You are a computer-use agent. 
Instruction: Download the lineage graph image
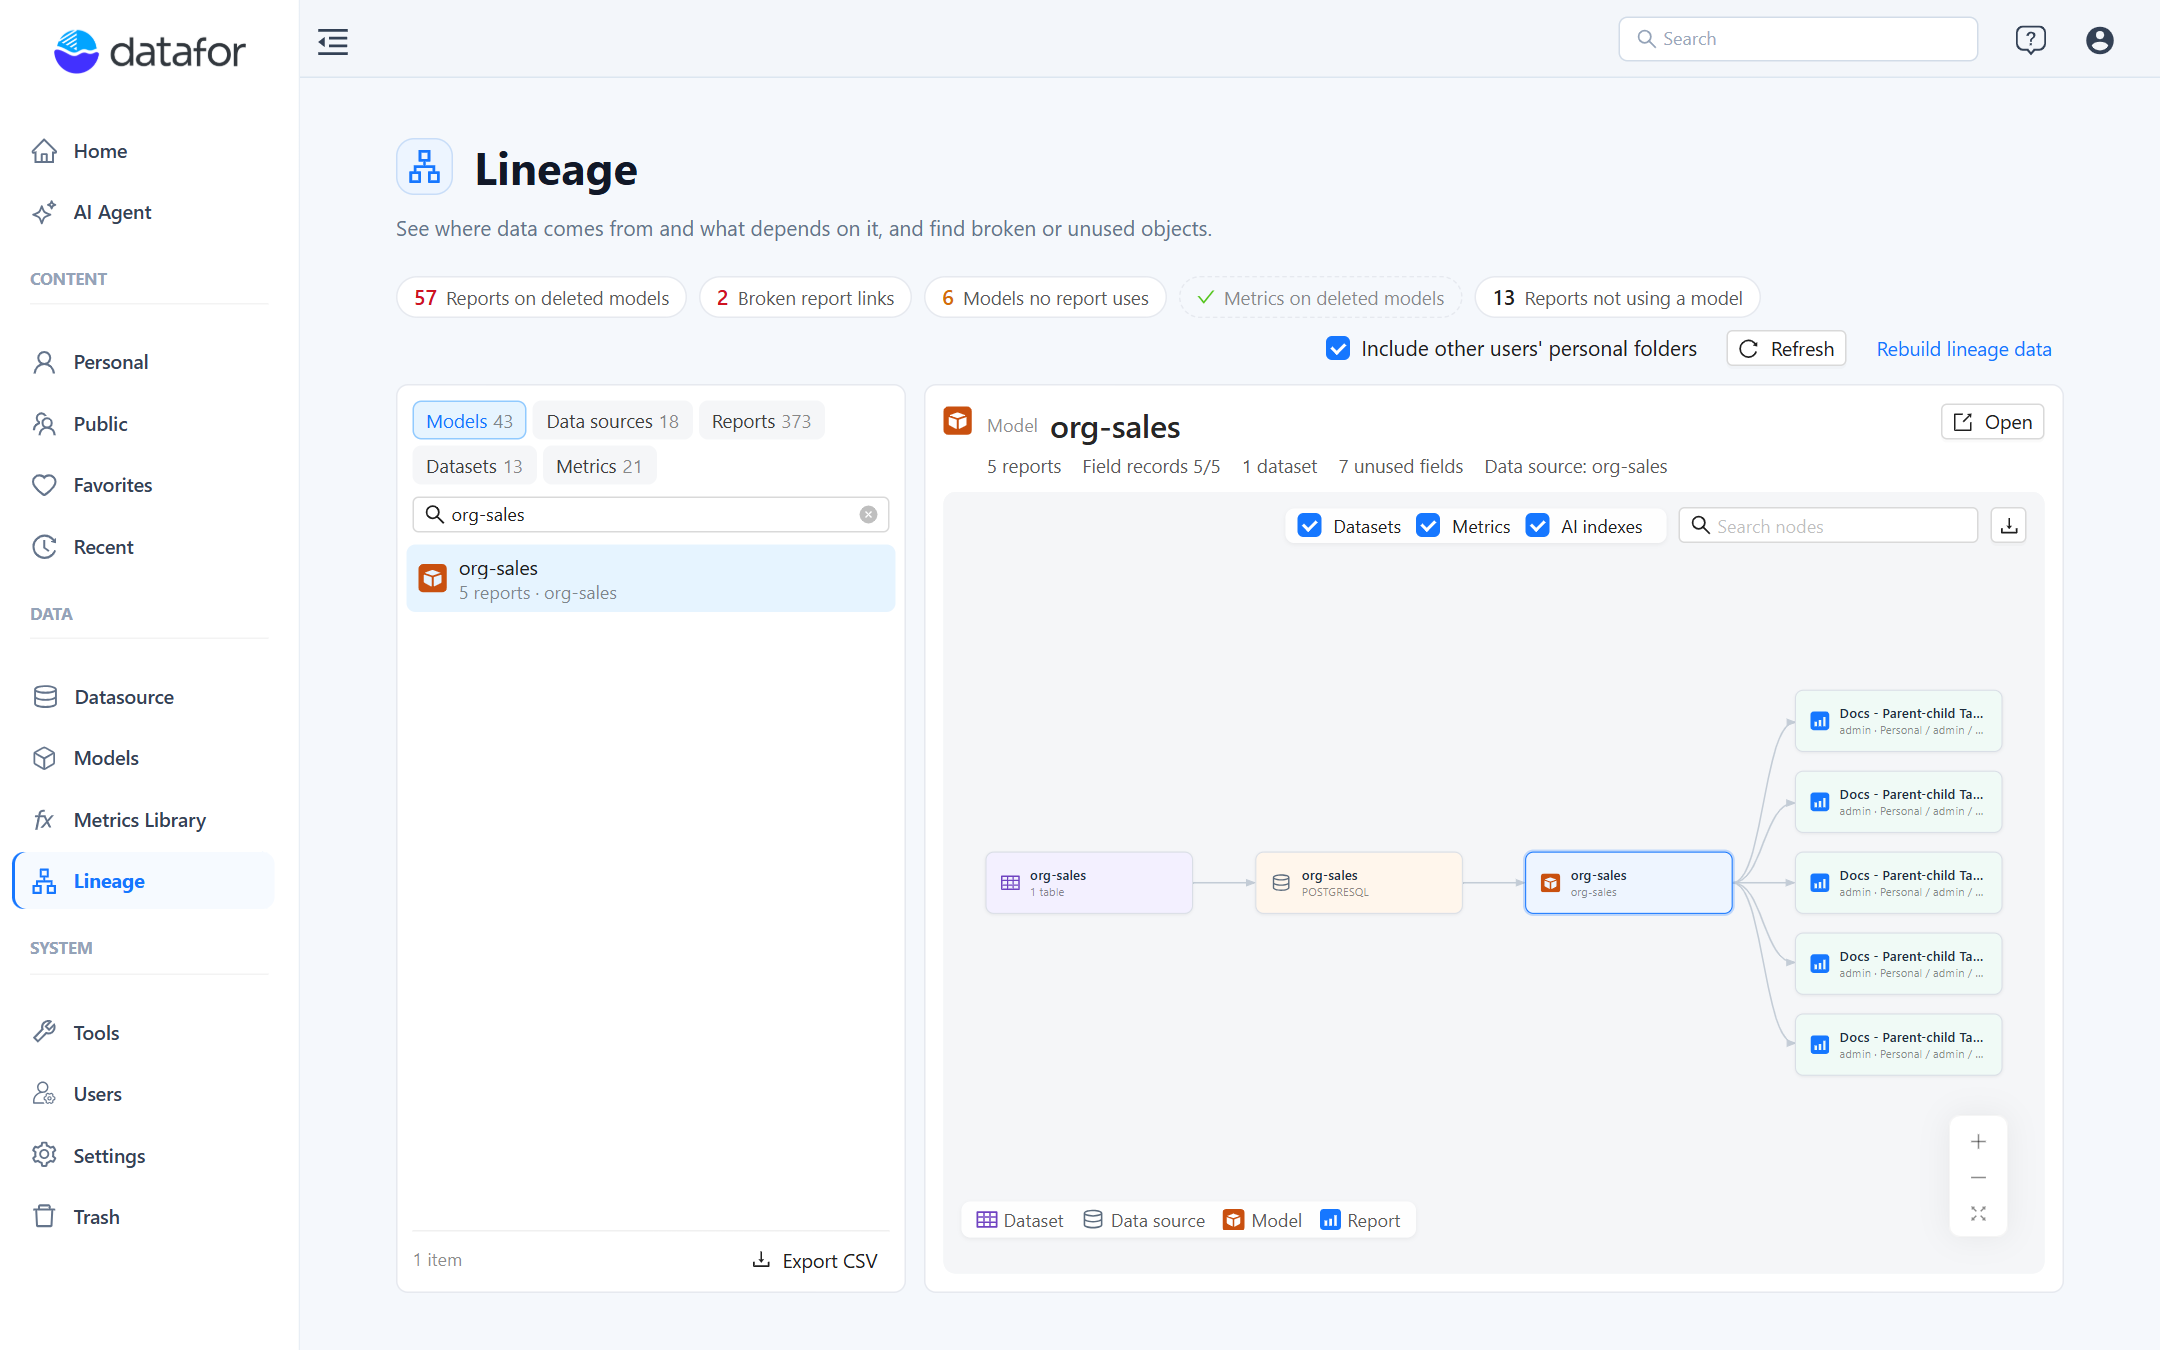[x=2008, y=525]
